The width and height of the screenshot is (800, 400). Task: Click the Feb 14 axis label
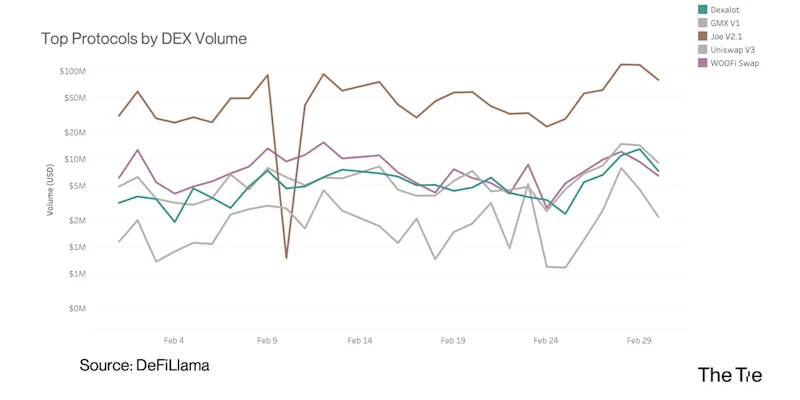point(360,340)
